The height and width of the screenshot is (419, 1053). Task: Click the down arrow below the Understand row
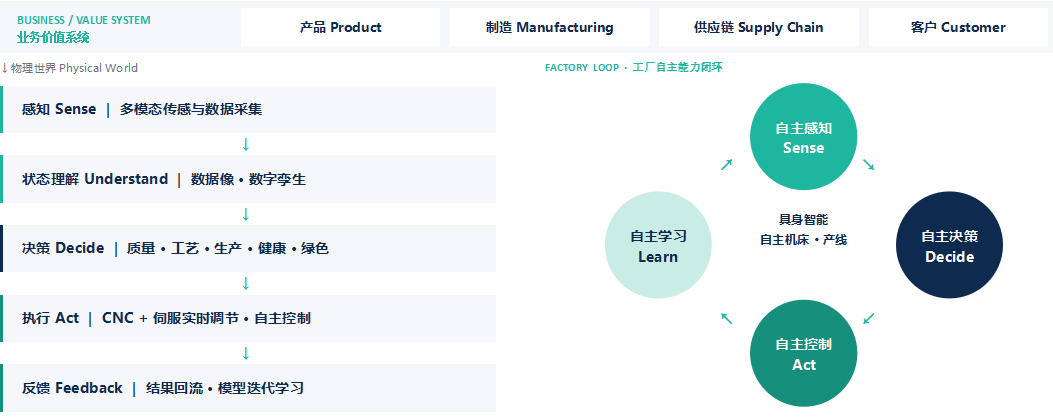[x=246, y=214]
